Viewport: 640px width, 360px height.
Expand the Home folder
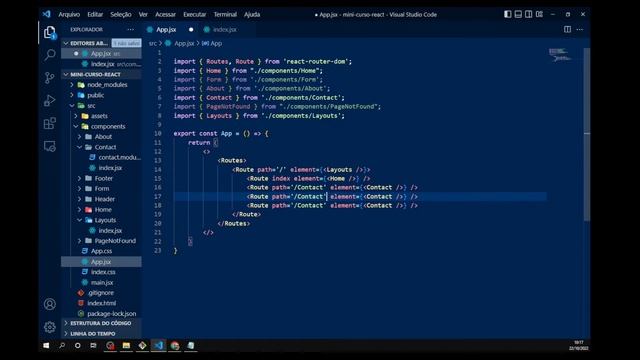tap(80, 209)
